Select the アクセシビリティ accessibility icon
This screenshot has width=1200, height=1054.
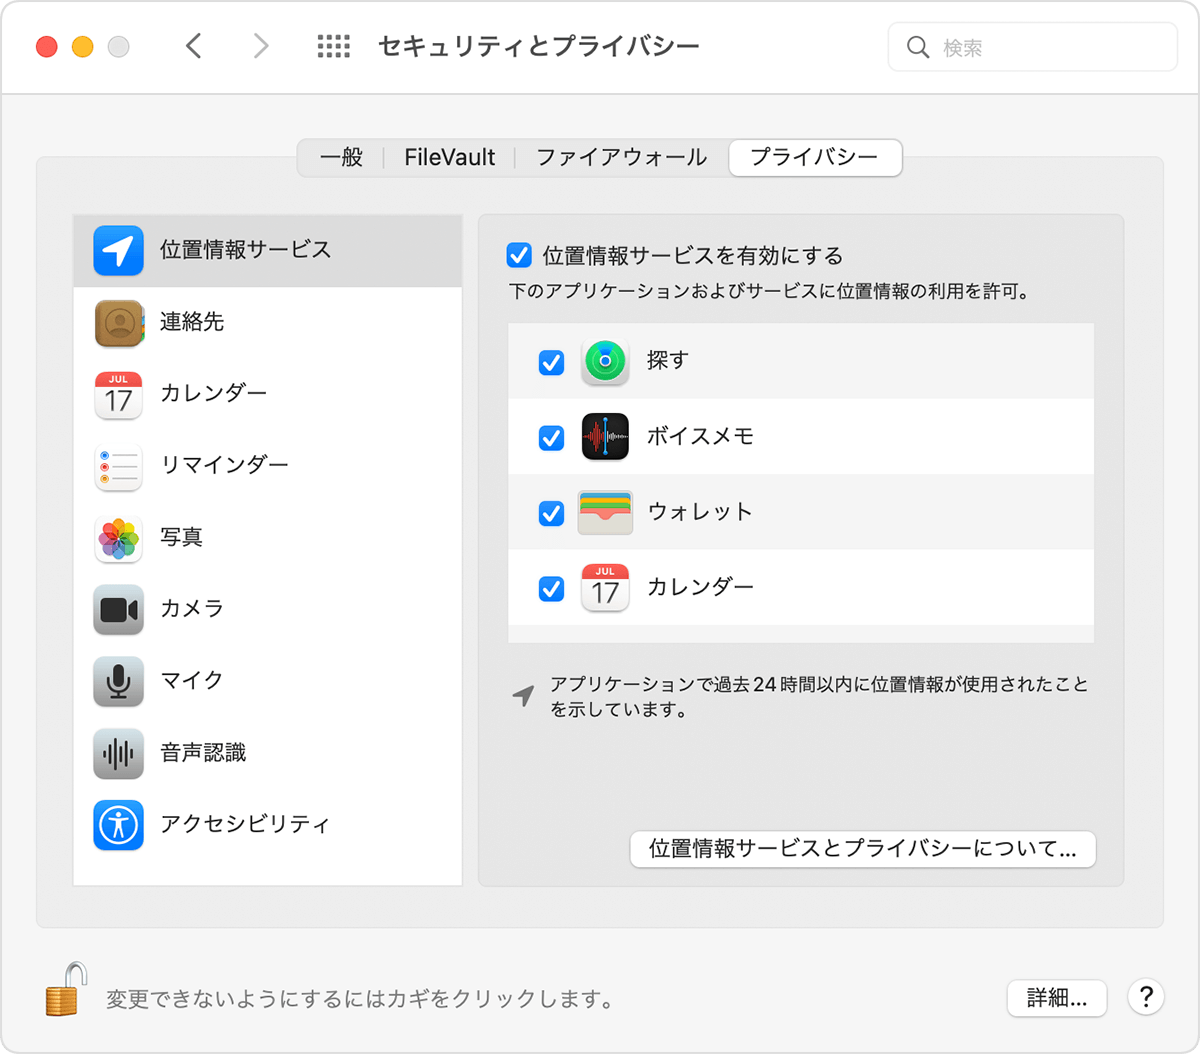[118, 825]
